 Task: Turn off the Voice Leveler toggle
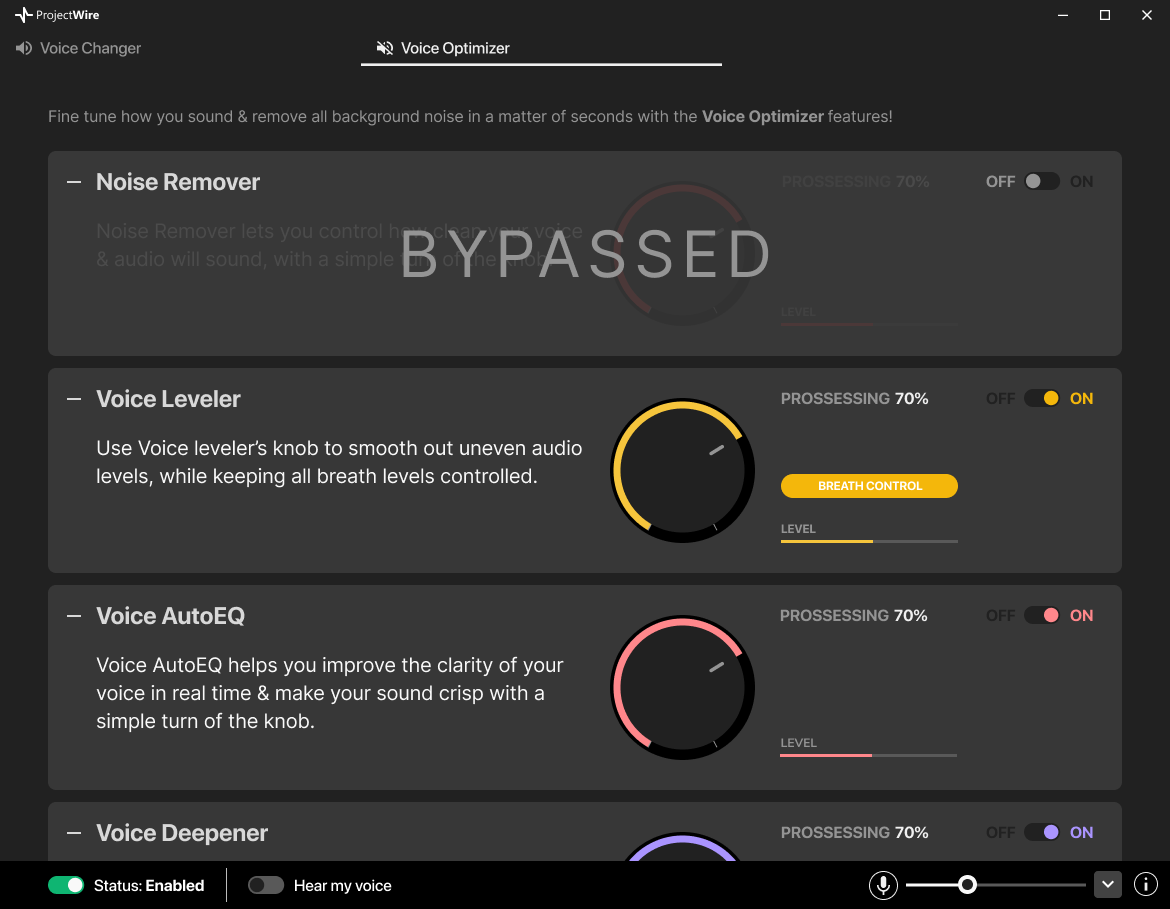coord(1042,399)
